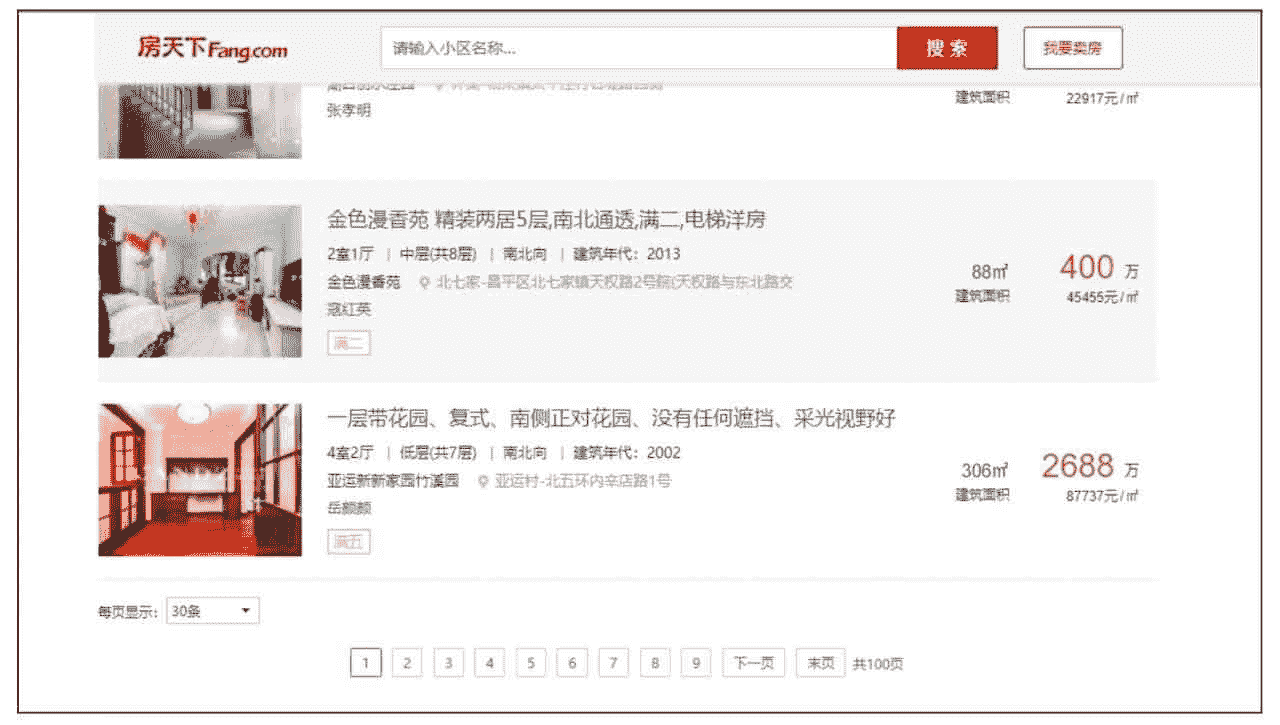This screenshot has height=725, width=1280.
Task: Jump to page 5 of results
Action: click(x=530, y=663)
